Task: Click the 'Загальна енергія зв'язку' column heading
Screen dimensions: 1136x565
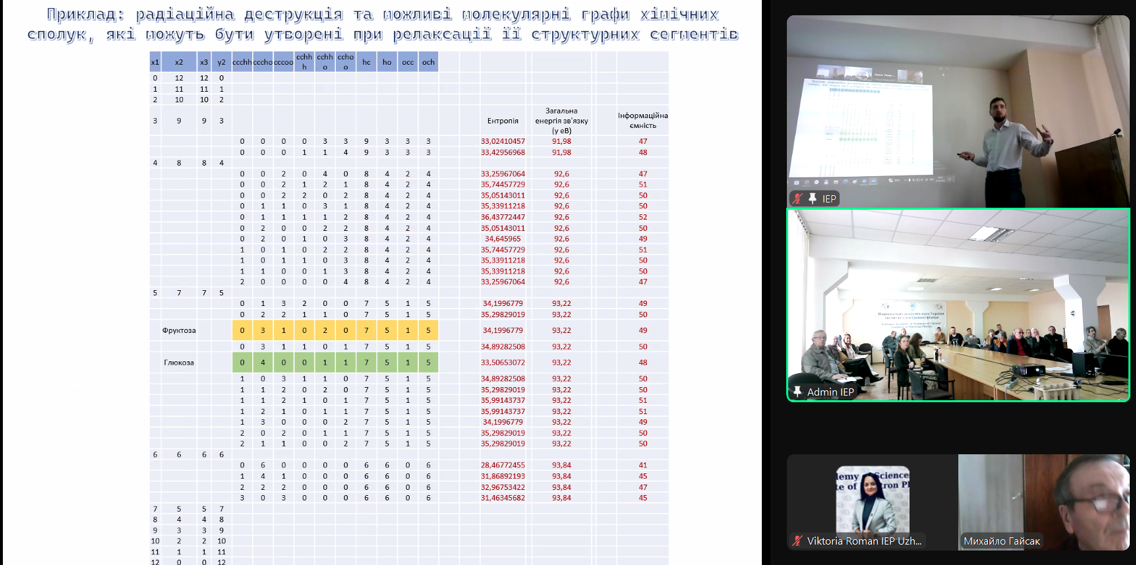Action: coord(561,120)
